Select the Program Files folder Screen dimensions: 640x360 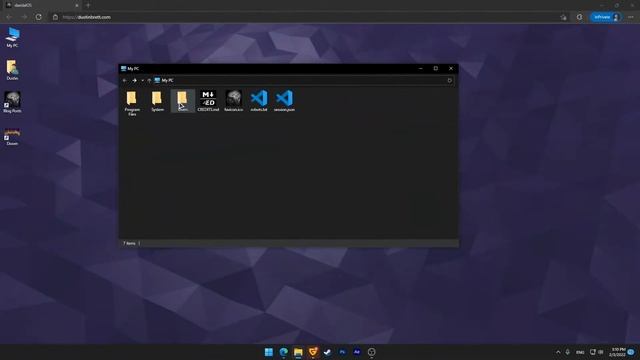click(x=132, y=103)
